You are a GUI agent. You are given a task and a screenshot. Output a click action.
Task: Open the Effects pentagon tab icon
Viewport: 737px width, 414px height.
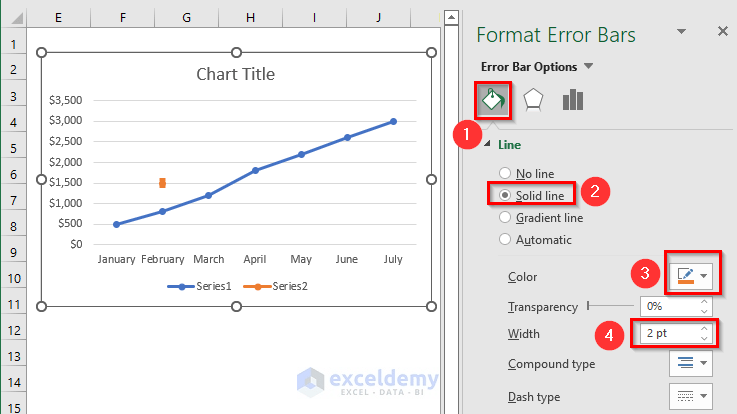click(533, 100)
